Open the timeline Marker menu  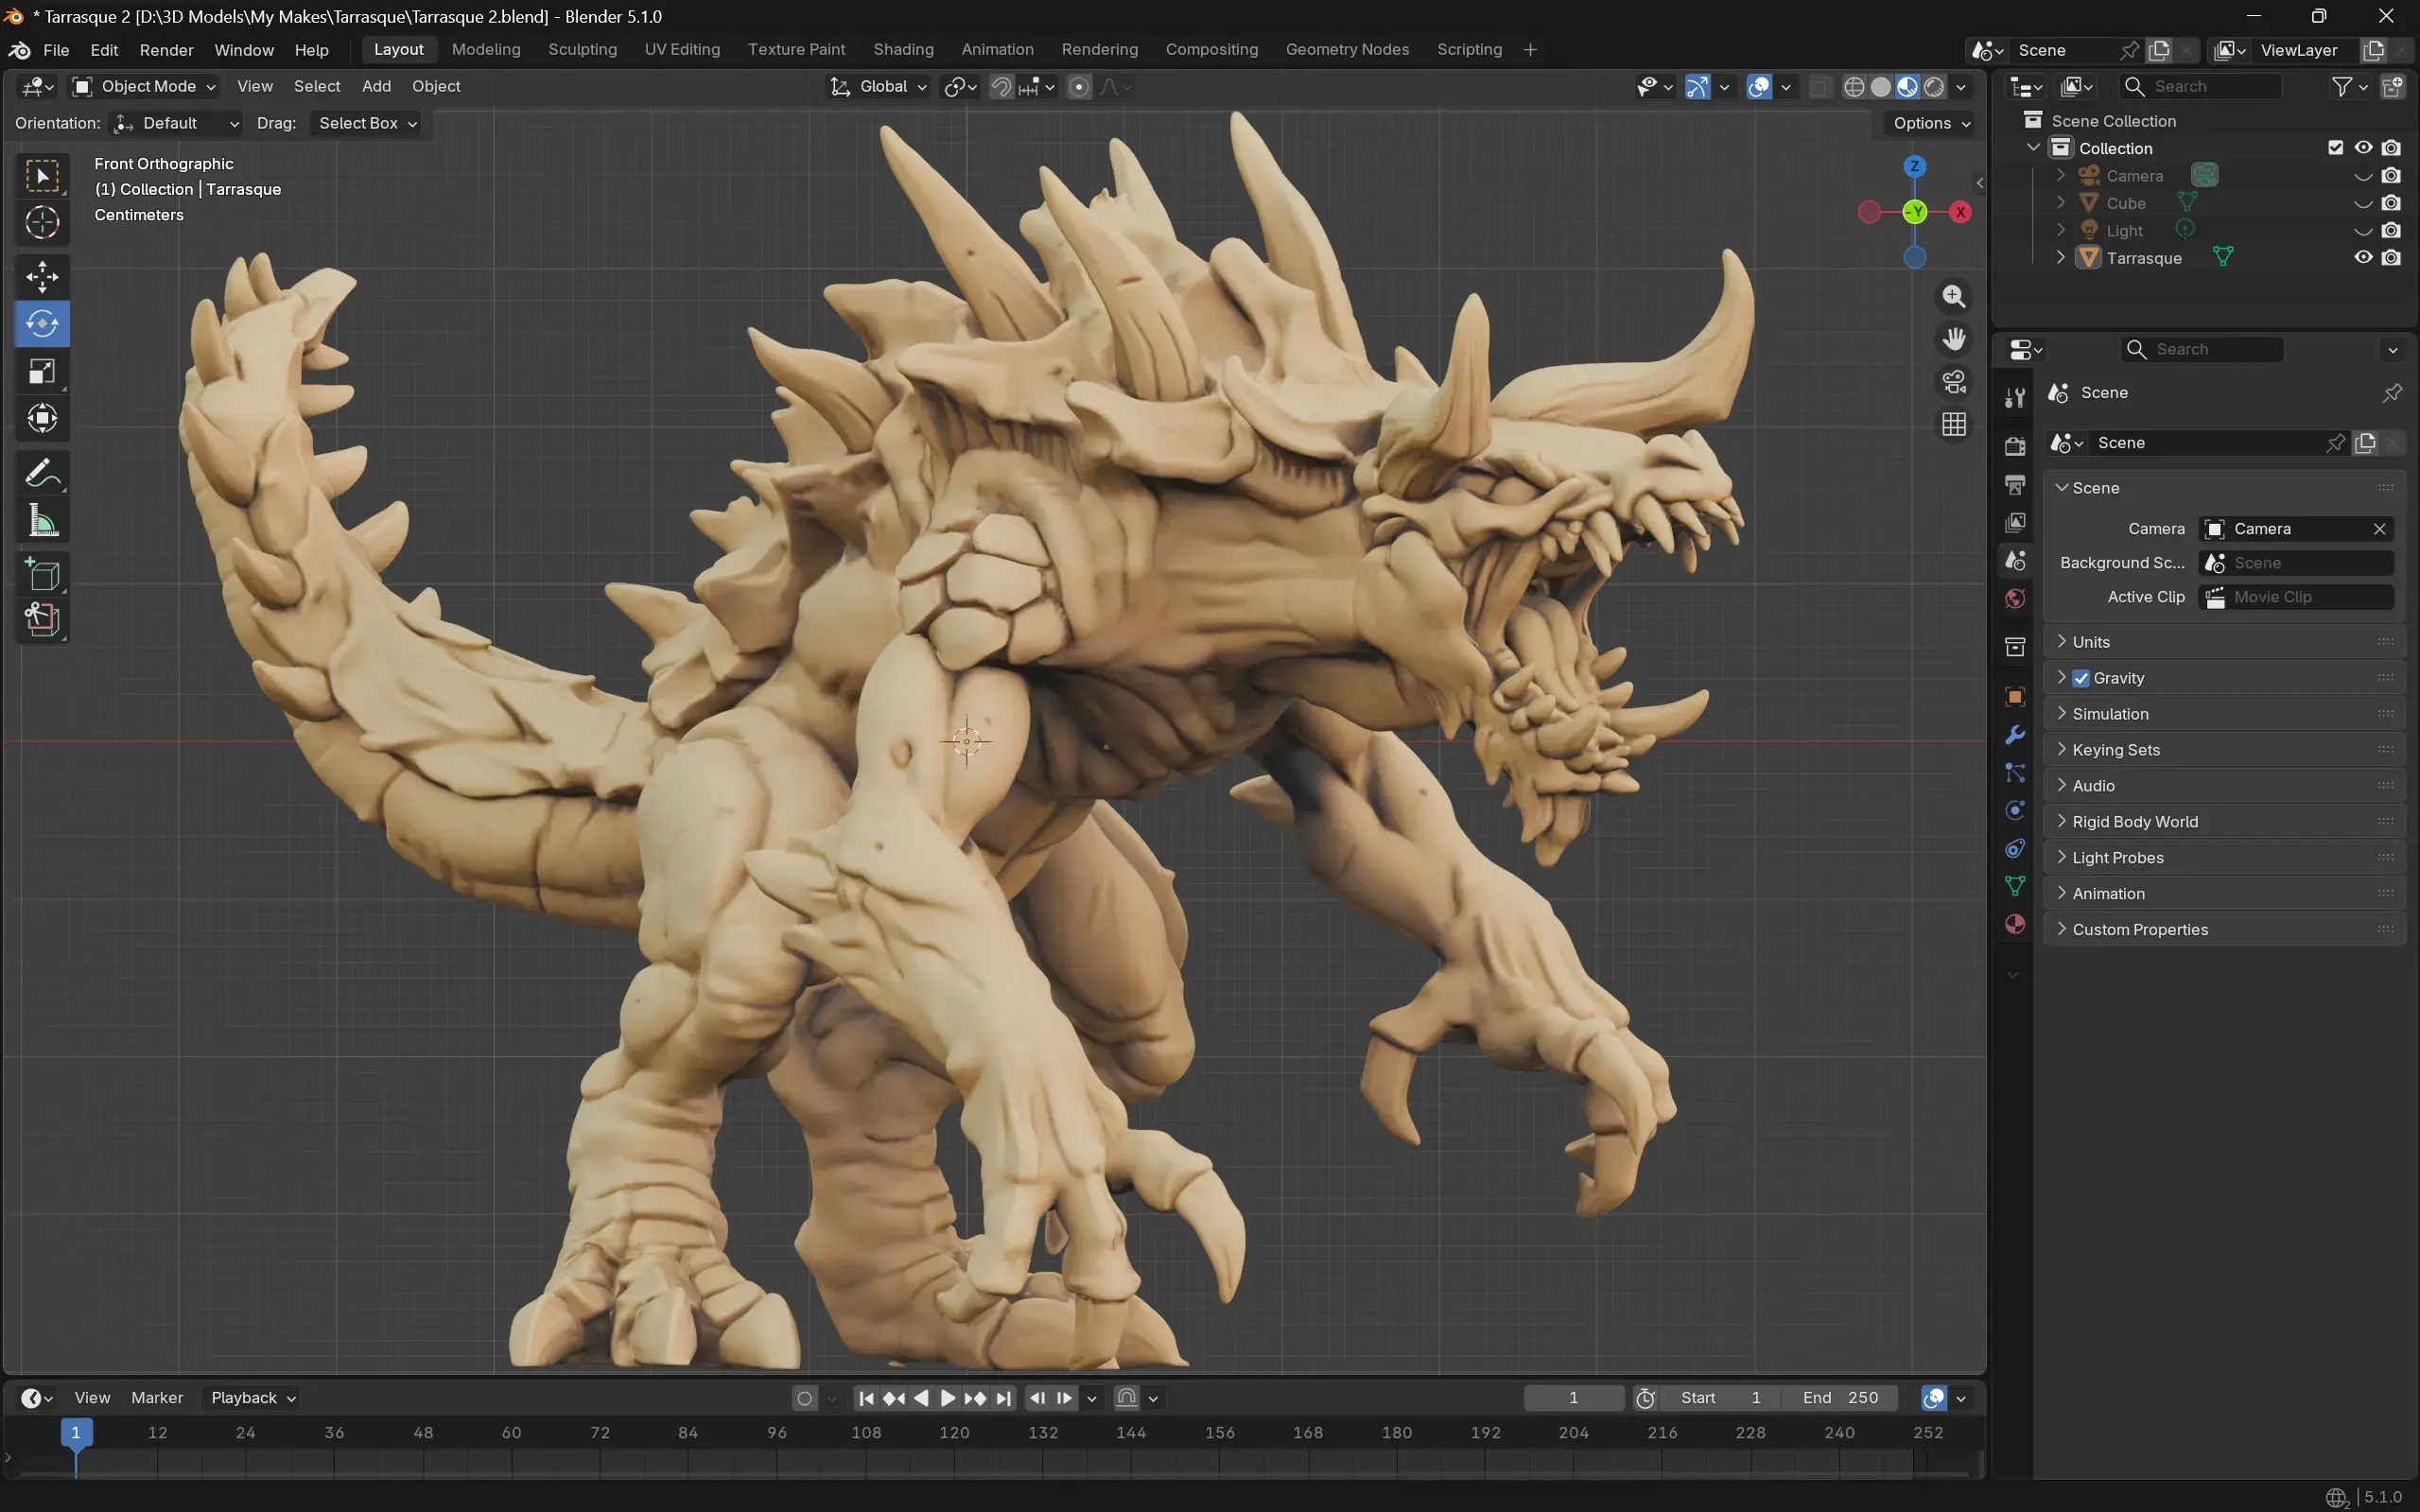(157, 1398)
